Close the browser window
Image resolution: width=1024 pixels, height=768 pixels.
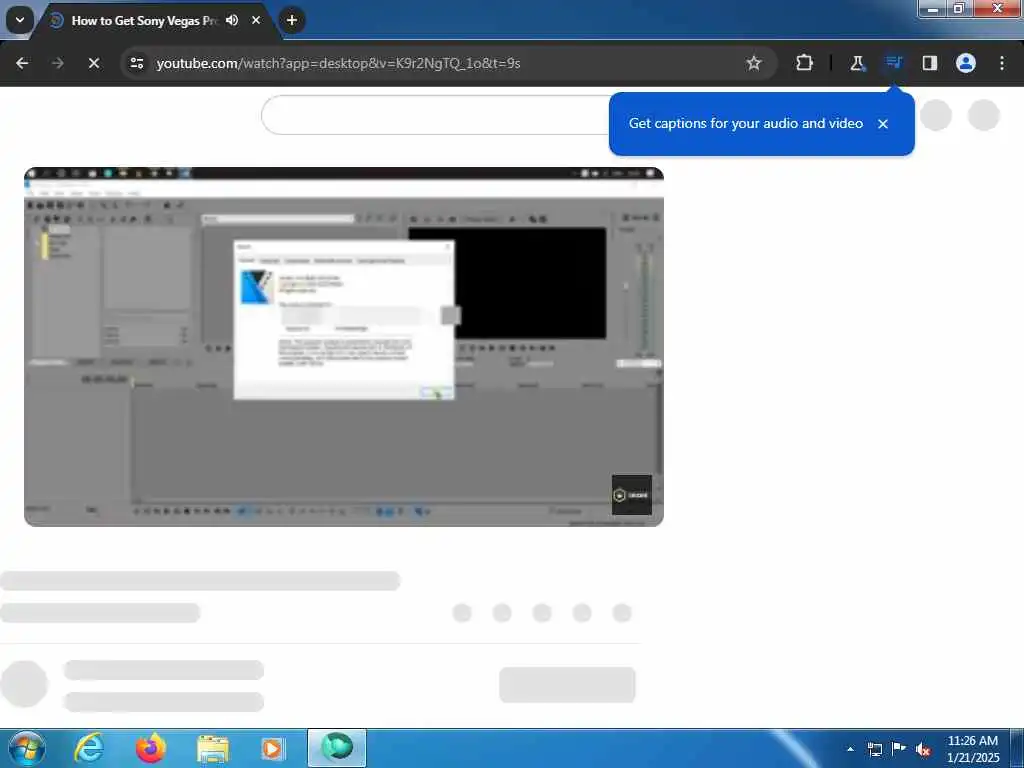[x=998, y=8]
